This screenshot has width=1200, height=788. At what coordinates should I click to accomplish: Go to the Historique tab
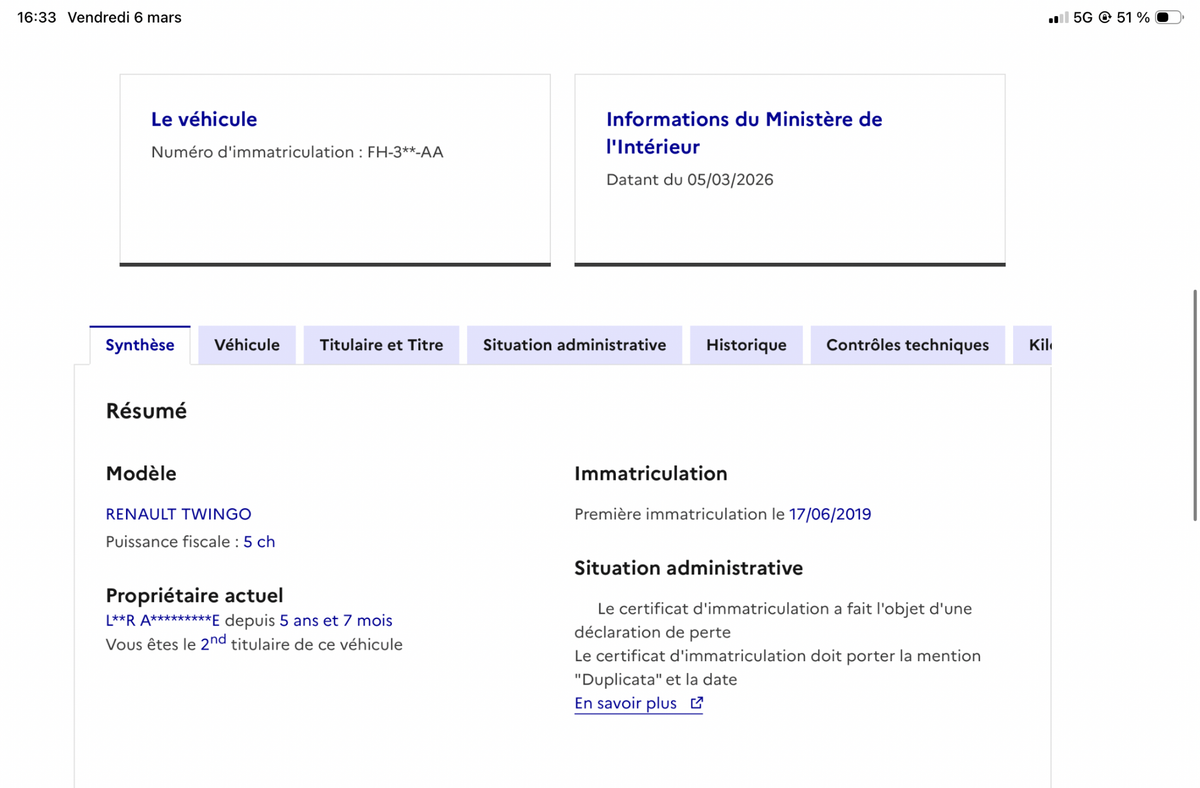click(746, 345)
